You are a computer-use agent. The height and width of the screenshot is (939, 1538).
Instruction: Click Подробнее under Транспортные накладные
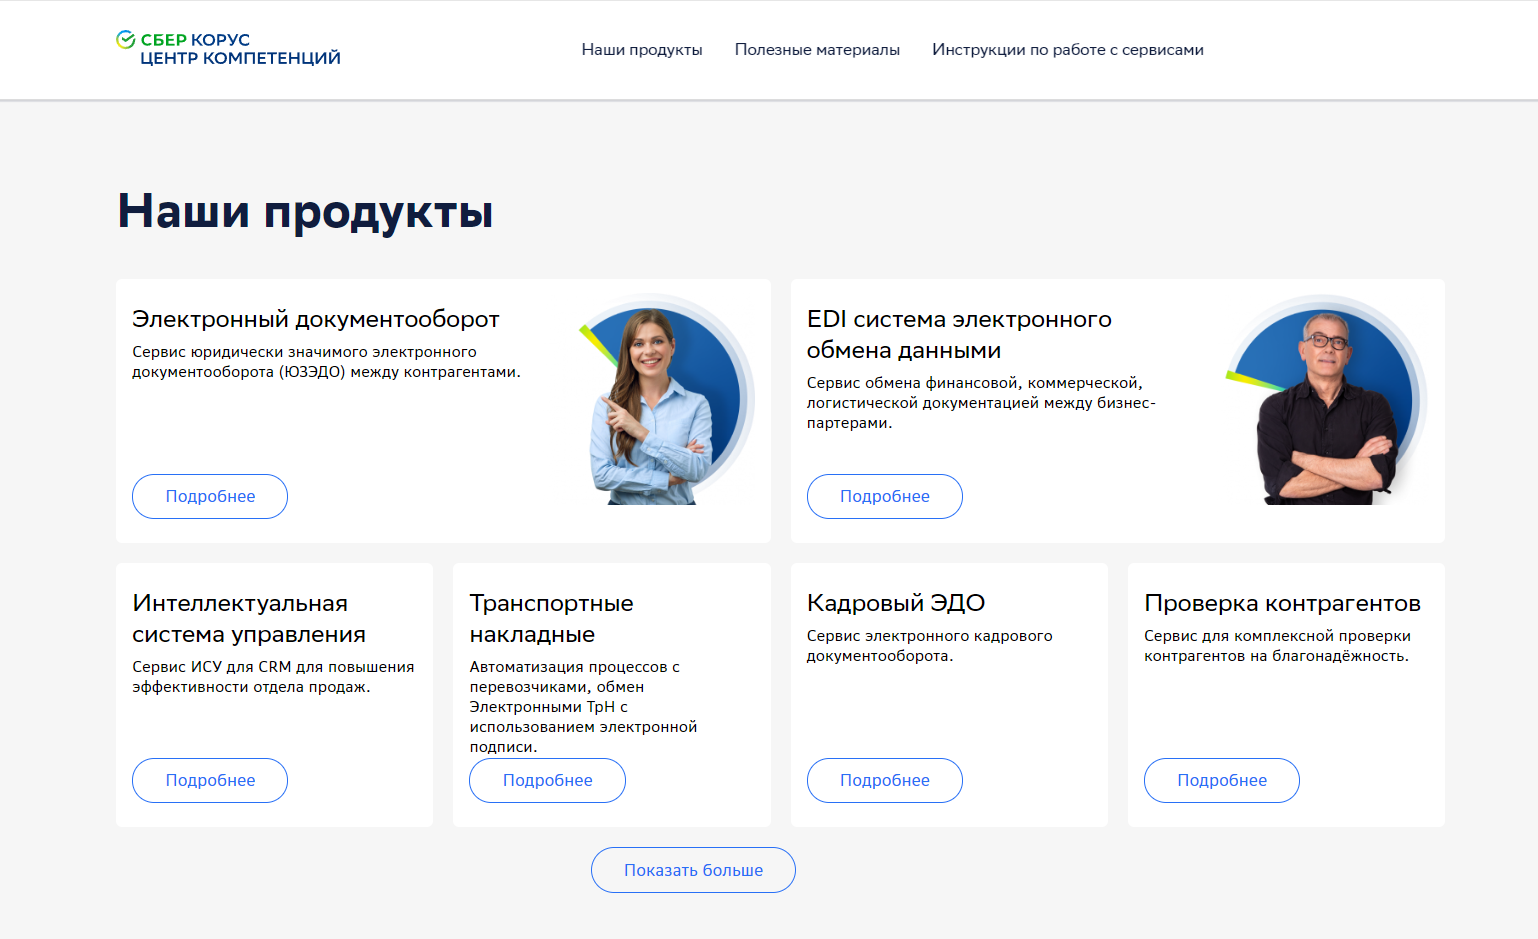[547, 780]
